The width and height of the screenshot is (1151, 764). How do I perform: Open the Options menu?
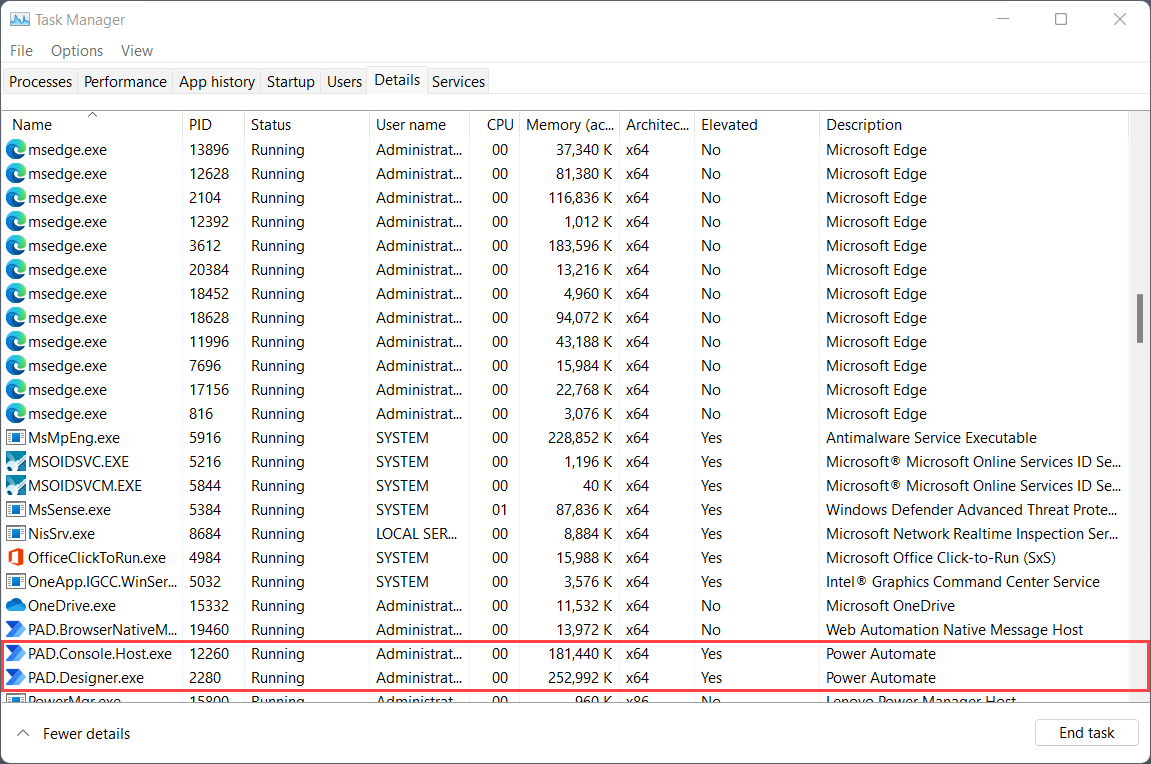[76, 50]
